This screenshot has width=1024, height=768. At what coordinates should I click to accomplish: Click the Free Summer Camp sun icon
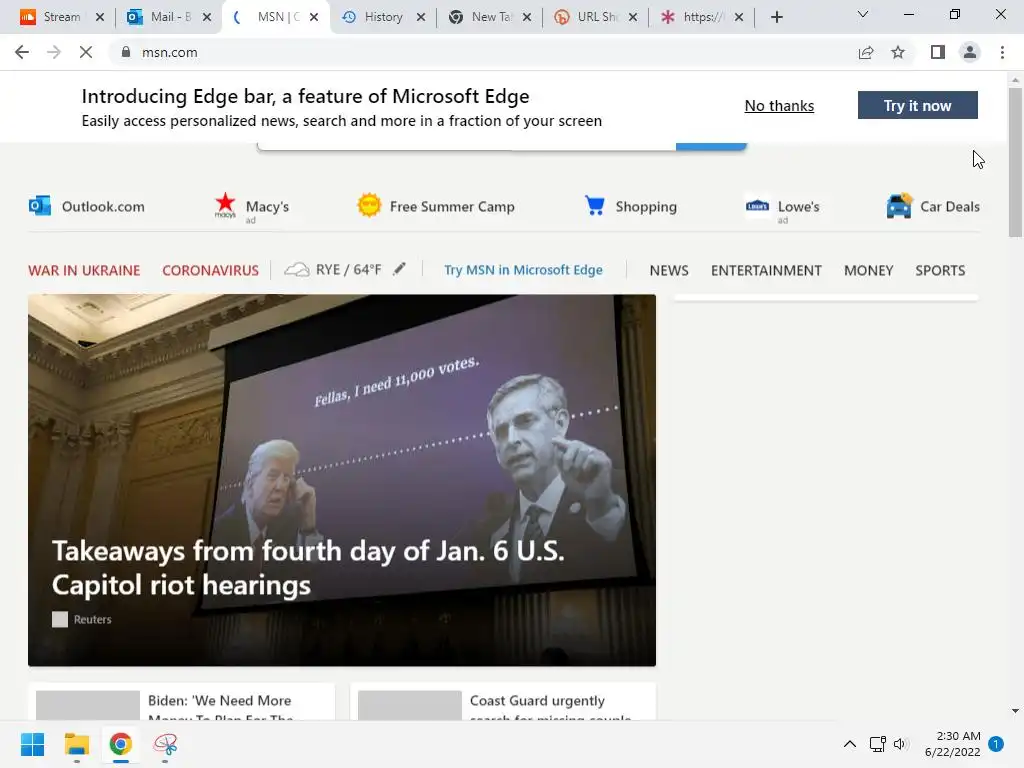pos(369,205)
